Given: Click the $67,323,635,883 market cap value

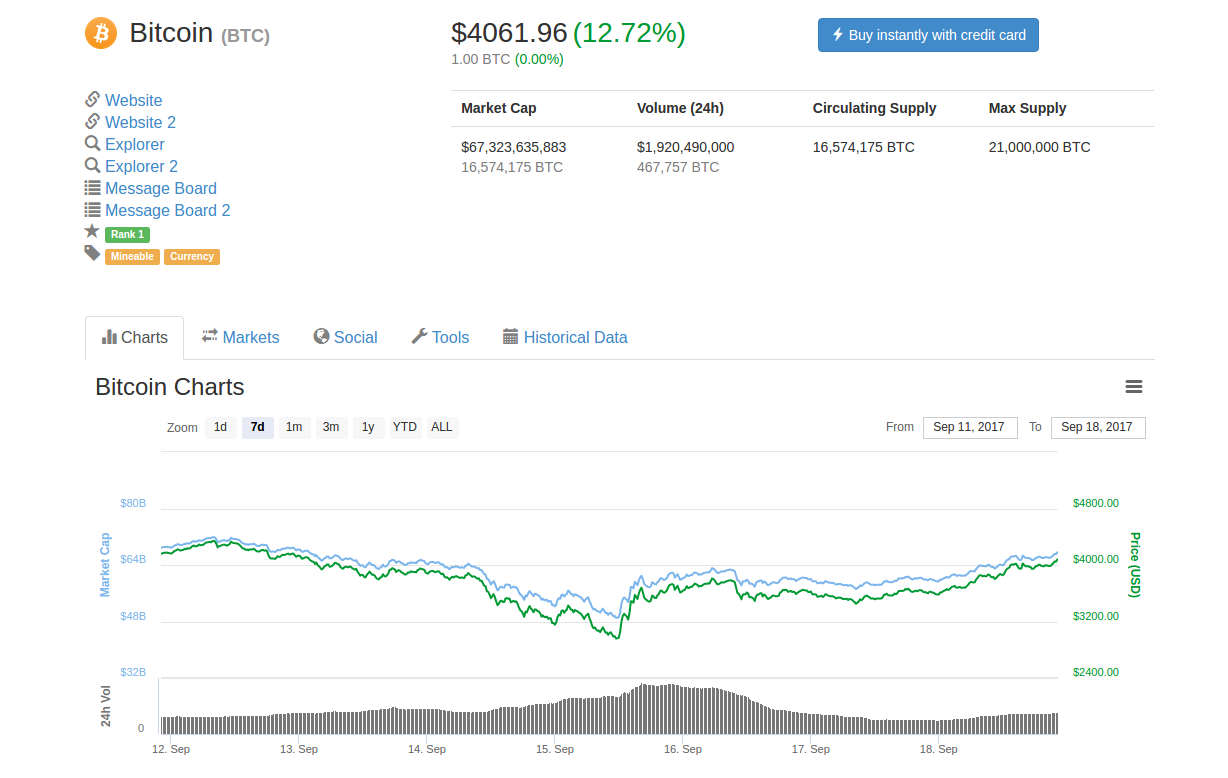Looking at the screenshot, I should pyautogui.click(x=513, y=147).
